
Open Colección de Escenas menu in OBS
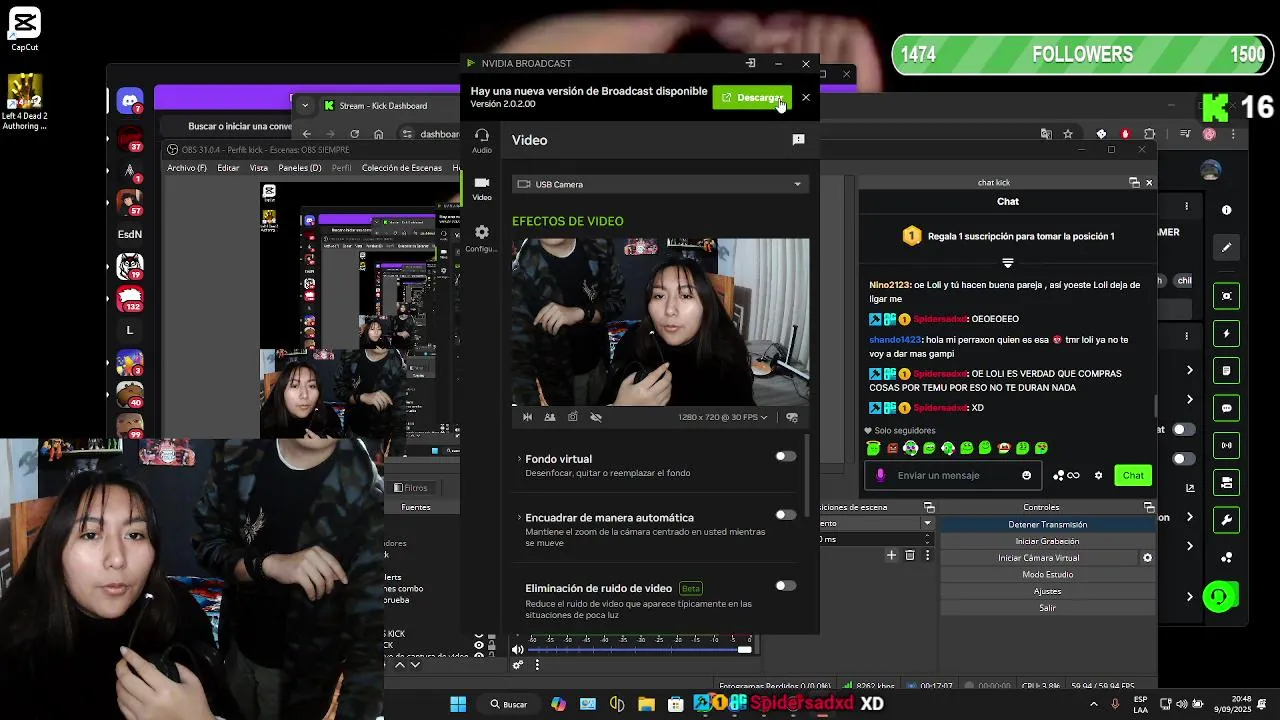coord(402,168)
